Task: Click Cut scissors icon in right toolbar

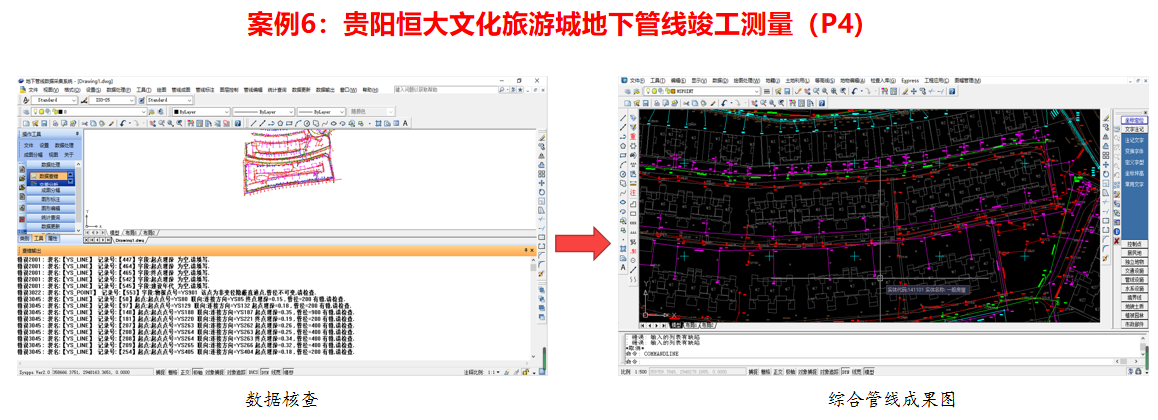Action: click(x=686, y=103)
